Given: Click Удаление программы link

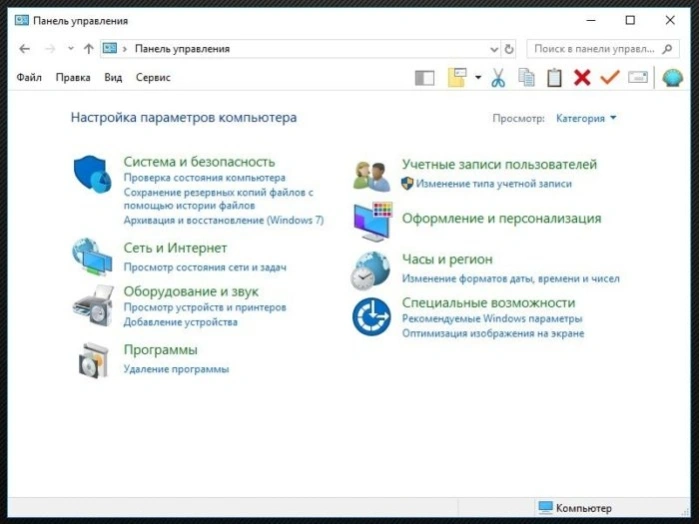Looking at the screenshot, I should pos(176,369).
